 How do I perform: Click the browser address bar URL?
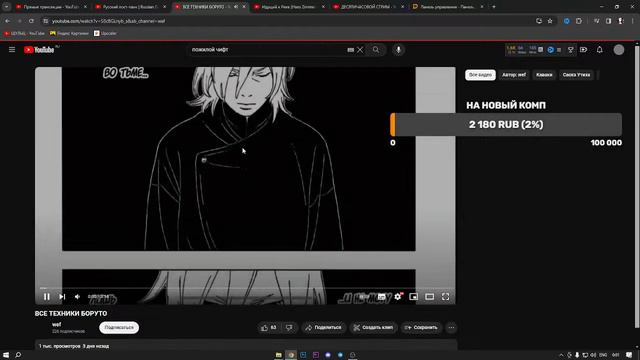[109, 21]
